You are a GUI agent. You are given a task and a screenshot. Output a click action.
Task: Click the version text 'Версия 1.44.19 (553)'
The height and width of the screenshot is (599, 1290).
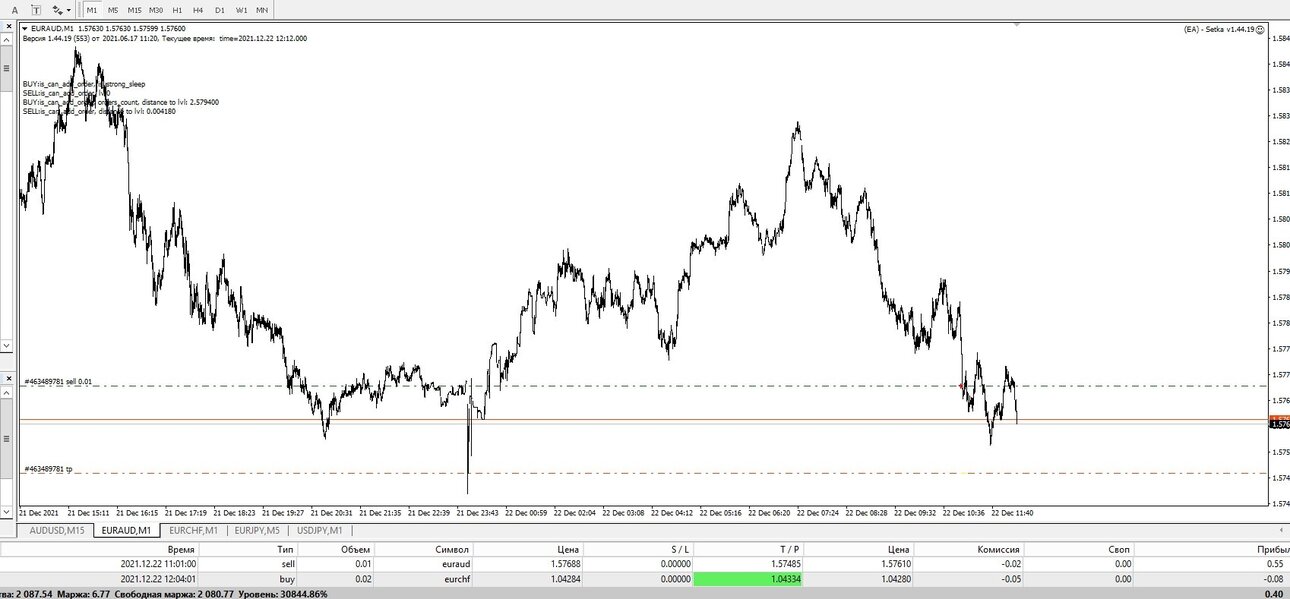point(57,38)
